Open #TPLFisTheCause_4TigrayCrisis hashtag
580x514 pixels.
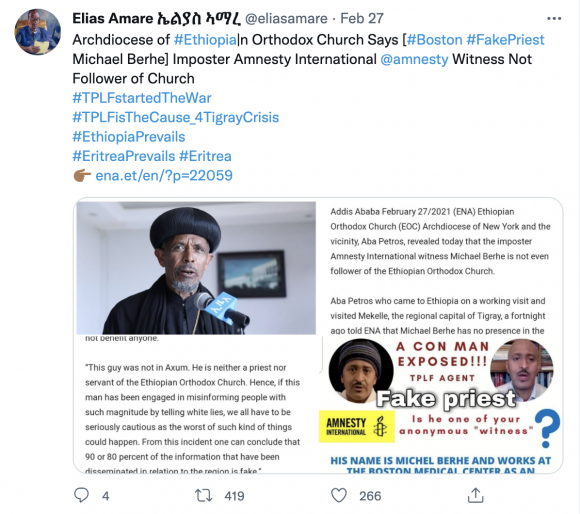(176, 118)
